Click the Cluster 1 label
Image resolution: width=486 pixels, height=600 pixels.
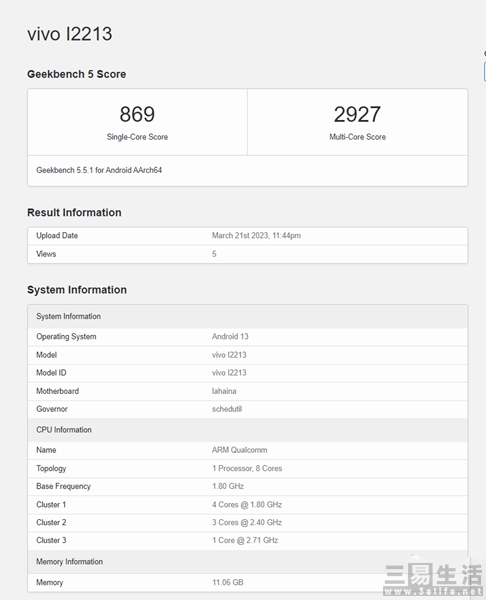click(x=51, y=504)
